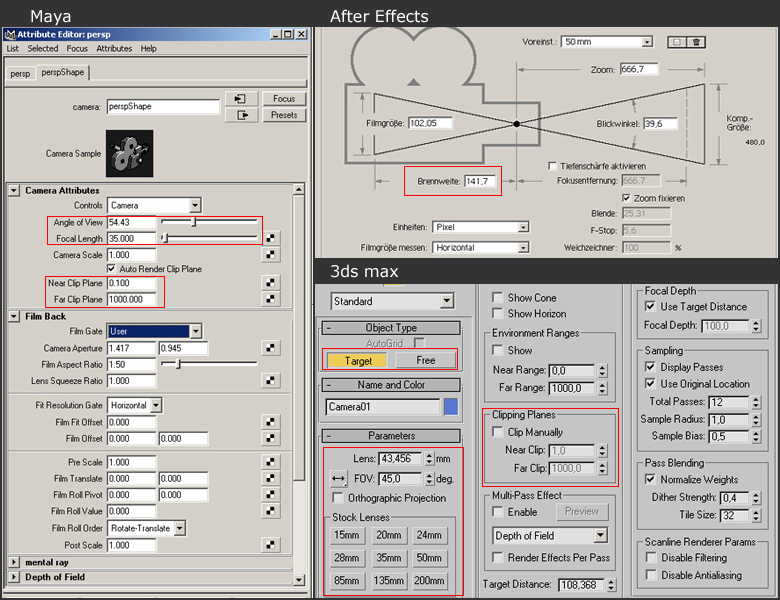Toggle Auto Render Clip Plane checkbox
Screen dimensions: 780x600
click(111, 269)
